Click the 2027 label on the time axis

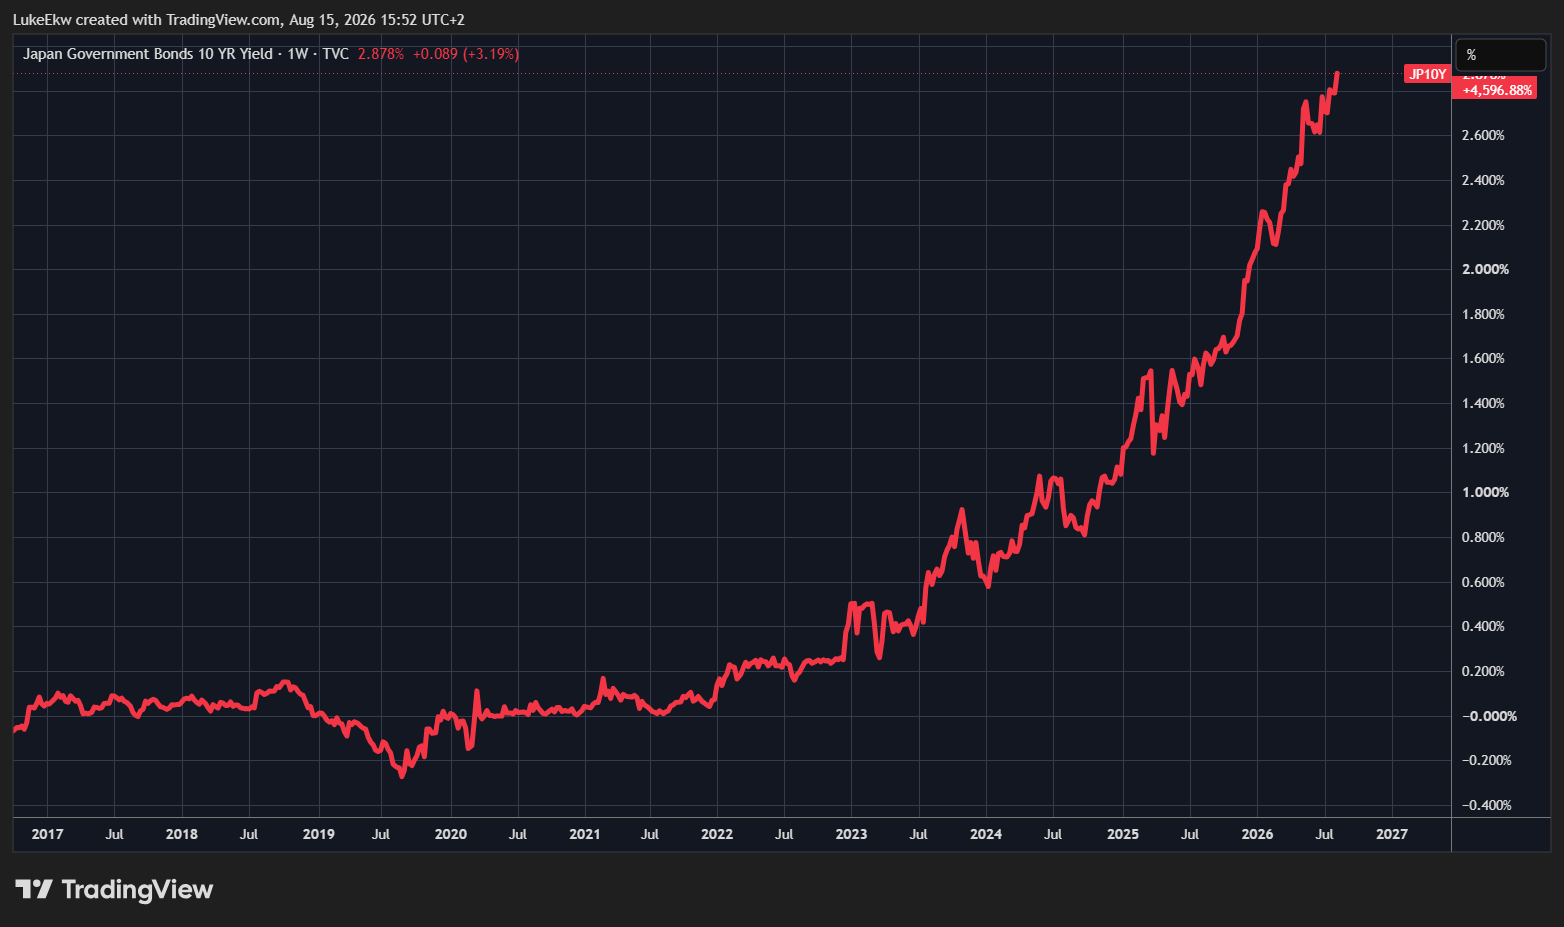(x=1392, y=834)
